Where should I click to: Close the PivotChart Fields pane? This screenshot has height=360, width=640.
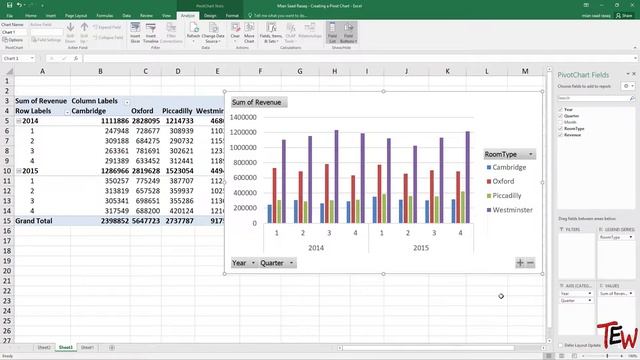[x=634, y=74]
